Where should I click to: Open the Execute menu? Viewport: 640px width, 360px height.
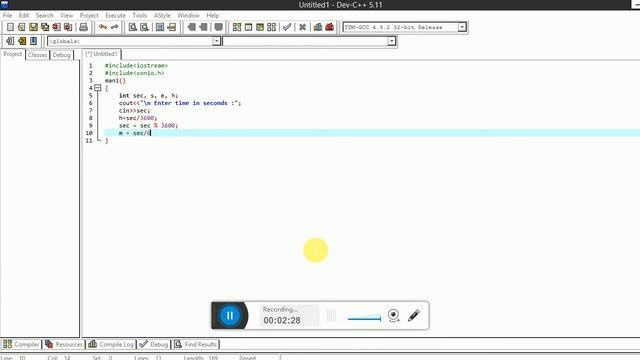click(x=116, y=16)
